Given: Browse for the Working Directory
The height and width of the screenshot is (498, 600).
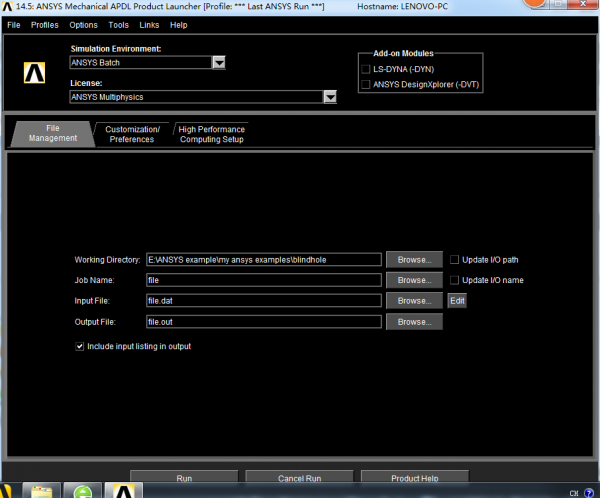Looking at the screenshot, I should click(414, 260).
